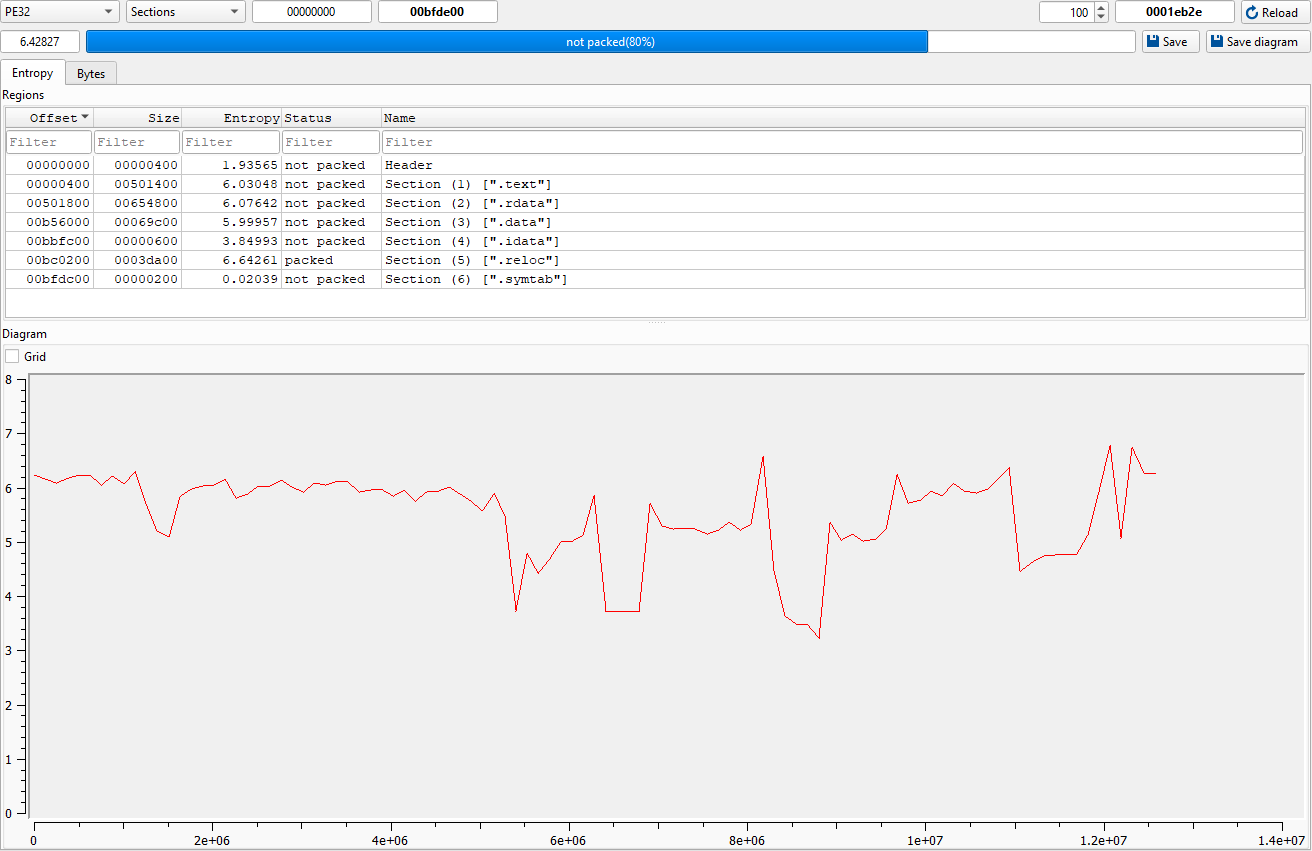Sort by the Status column header

coord(331,118)
